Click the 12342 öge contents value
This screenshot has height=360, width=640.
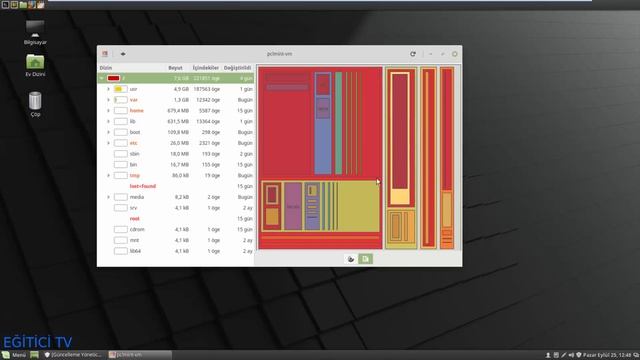208,100
